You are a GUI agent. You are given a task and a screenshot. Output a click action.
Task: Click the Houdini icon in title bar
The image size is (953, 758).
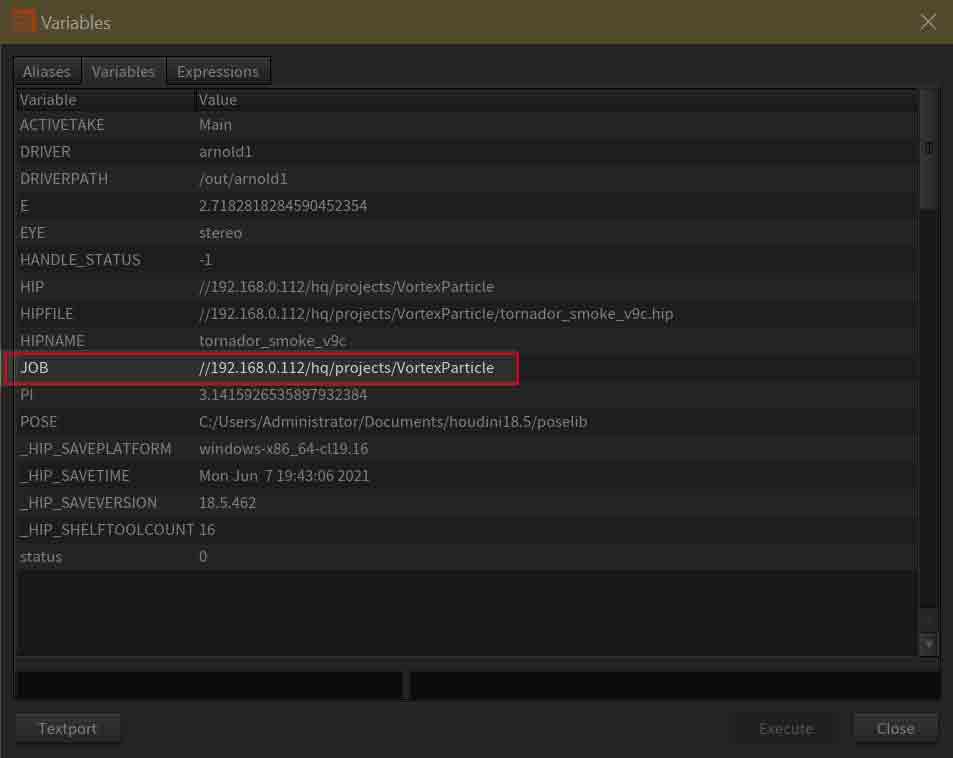click(23, 21)
